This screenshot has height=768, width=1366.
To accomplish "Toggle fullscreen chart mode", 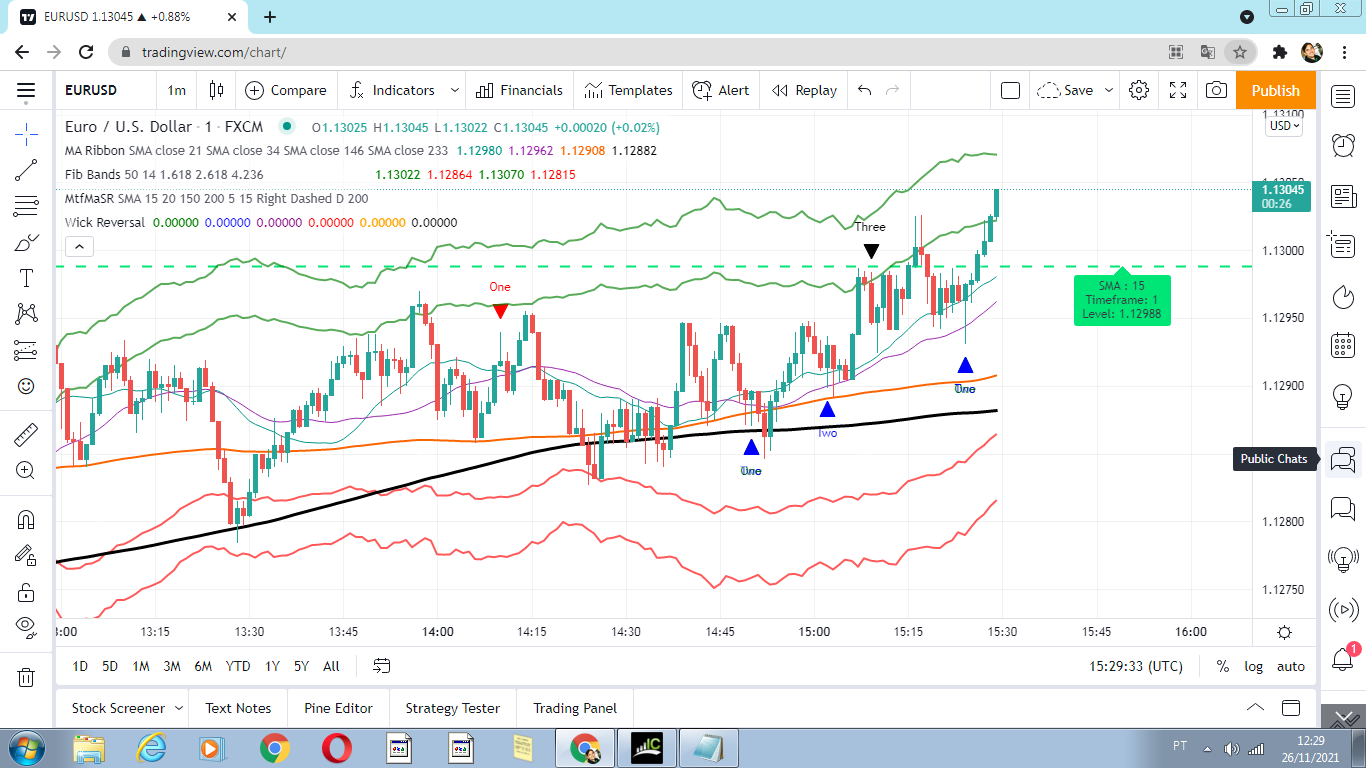I will (1178, 90).
